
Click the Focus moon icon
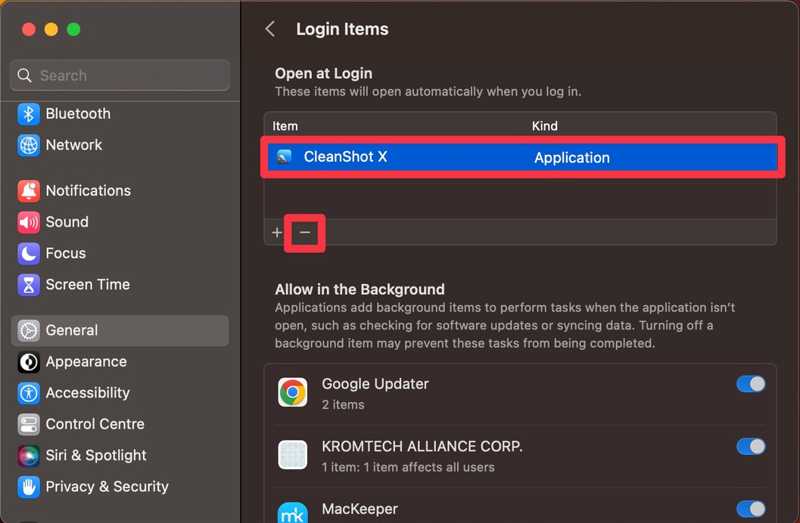[x=29, y=254]
